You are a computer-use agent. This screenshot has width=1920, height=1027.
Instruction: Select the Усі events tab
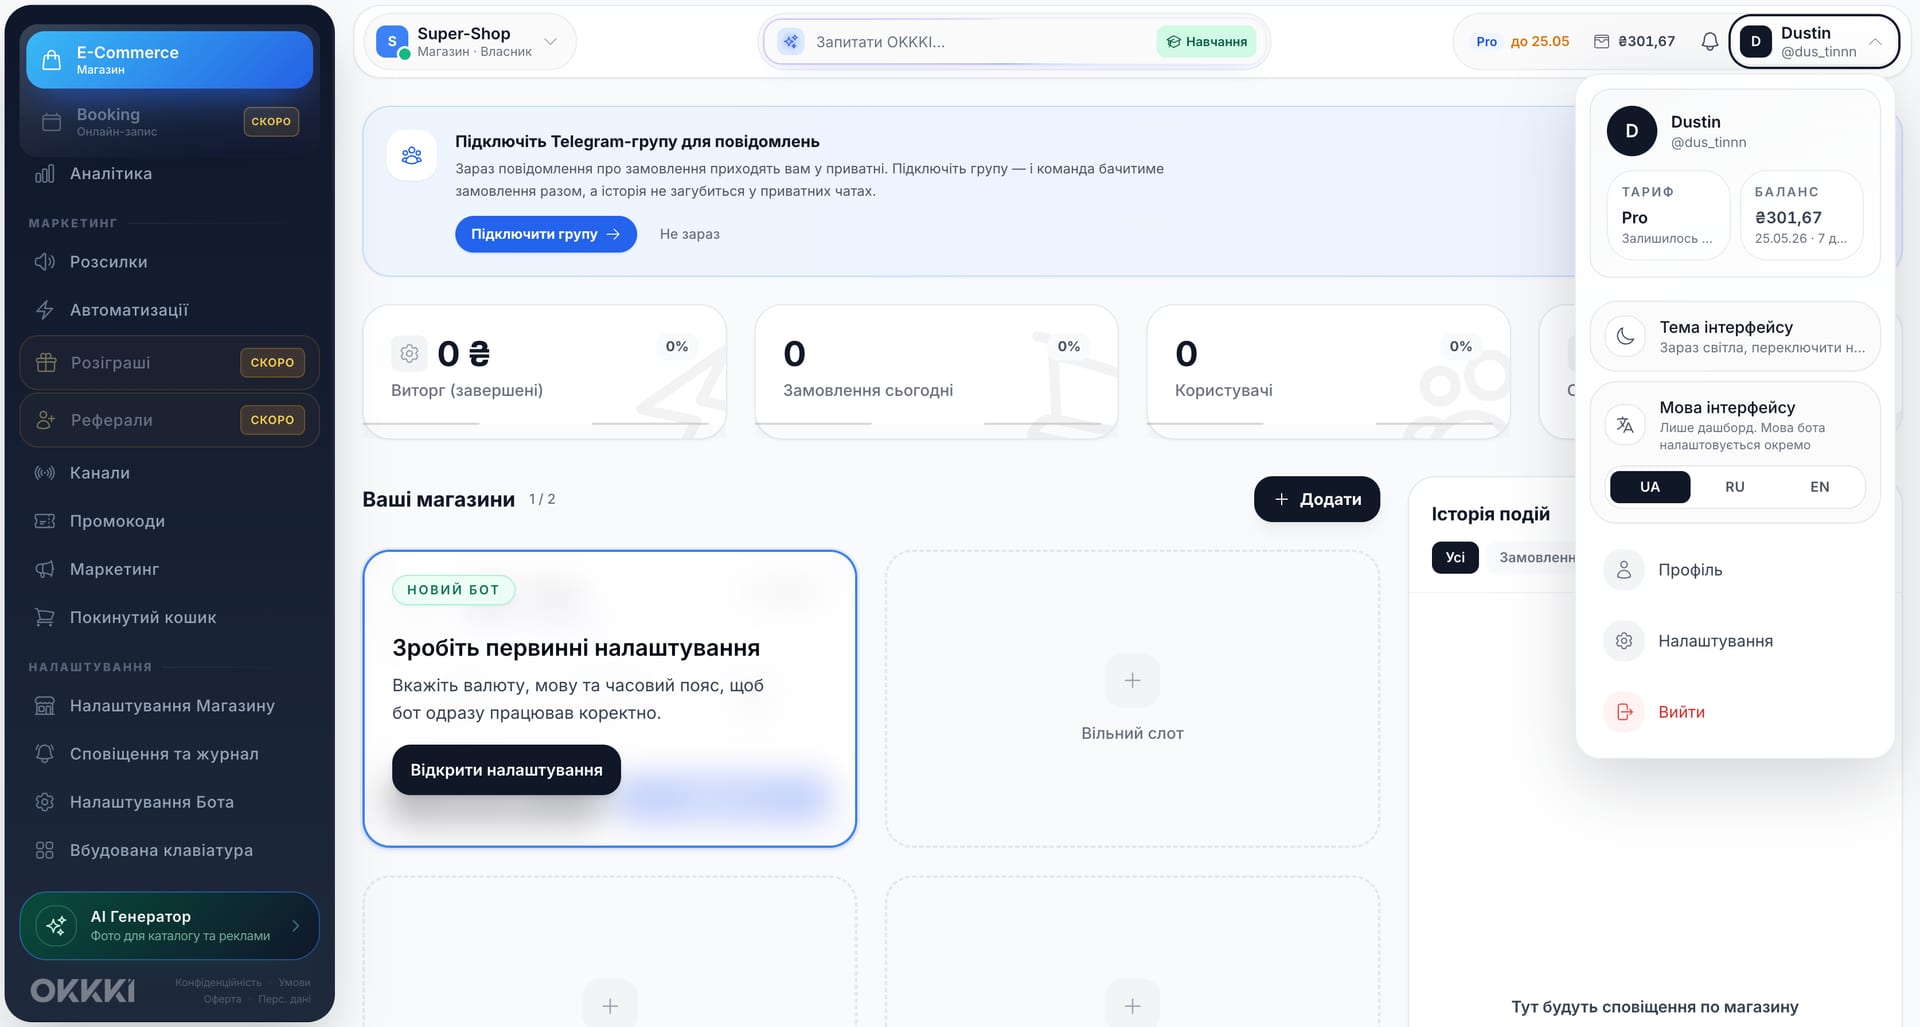pyautogui.click(x=1455, y=558)
